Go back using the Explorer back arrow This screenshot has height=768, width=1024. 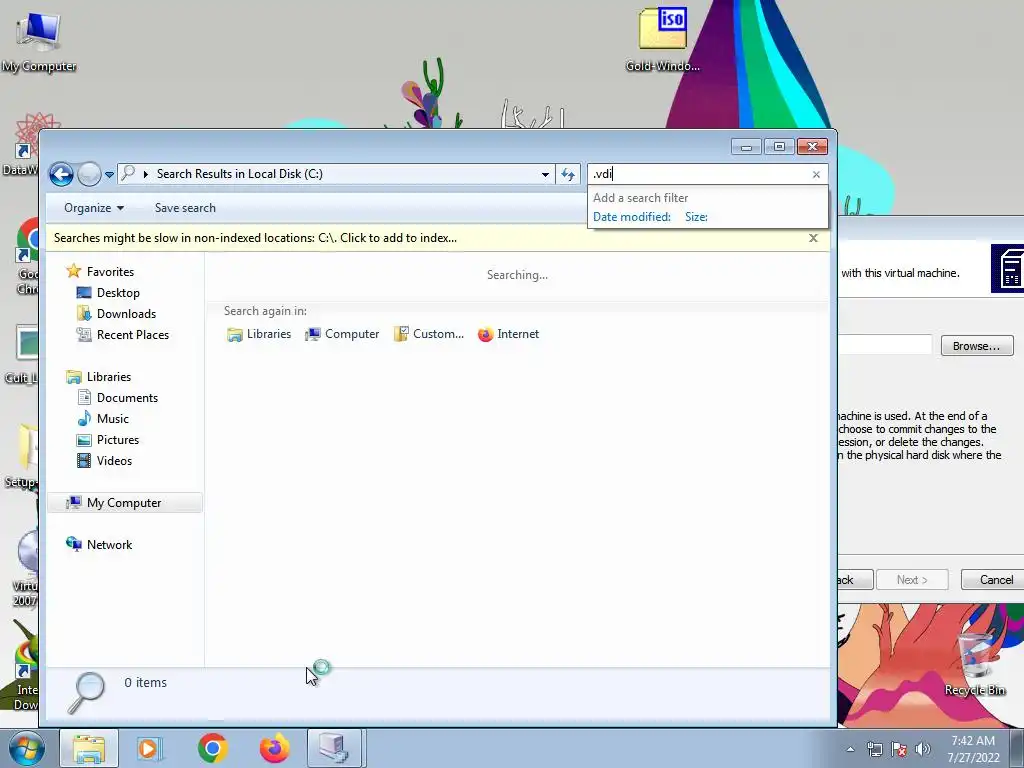point(61,174)
